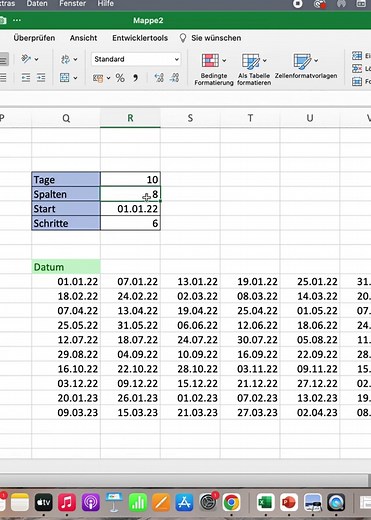Select the cell with value 10

coord(130,179)
